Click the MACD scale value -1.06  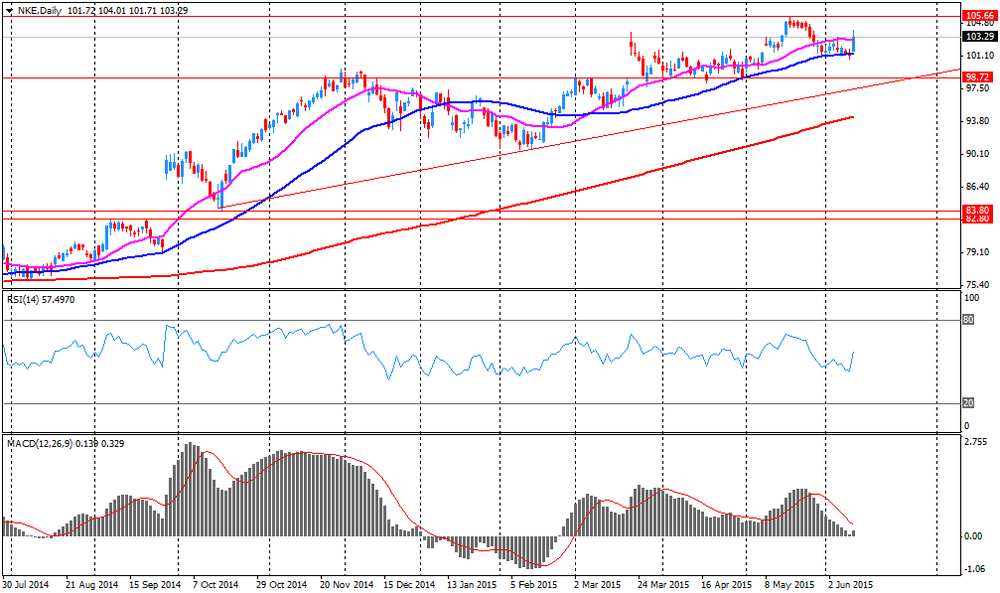click(973, 569)
